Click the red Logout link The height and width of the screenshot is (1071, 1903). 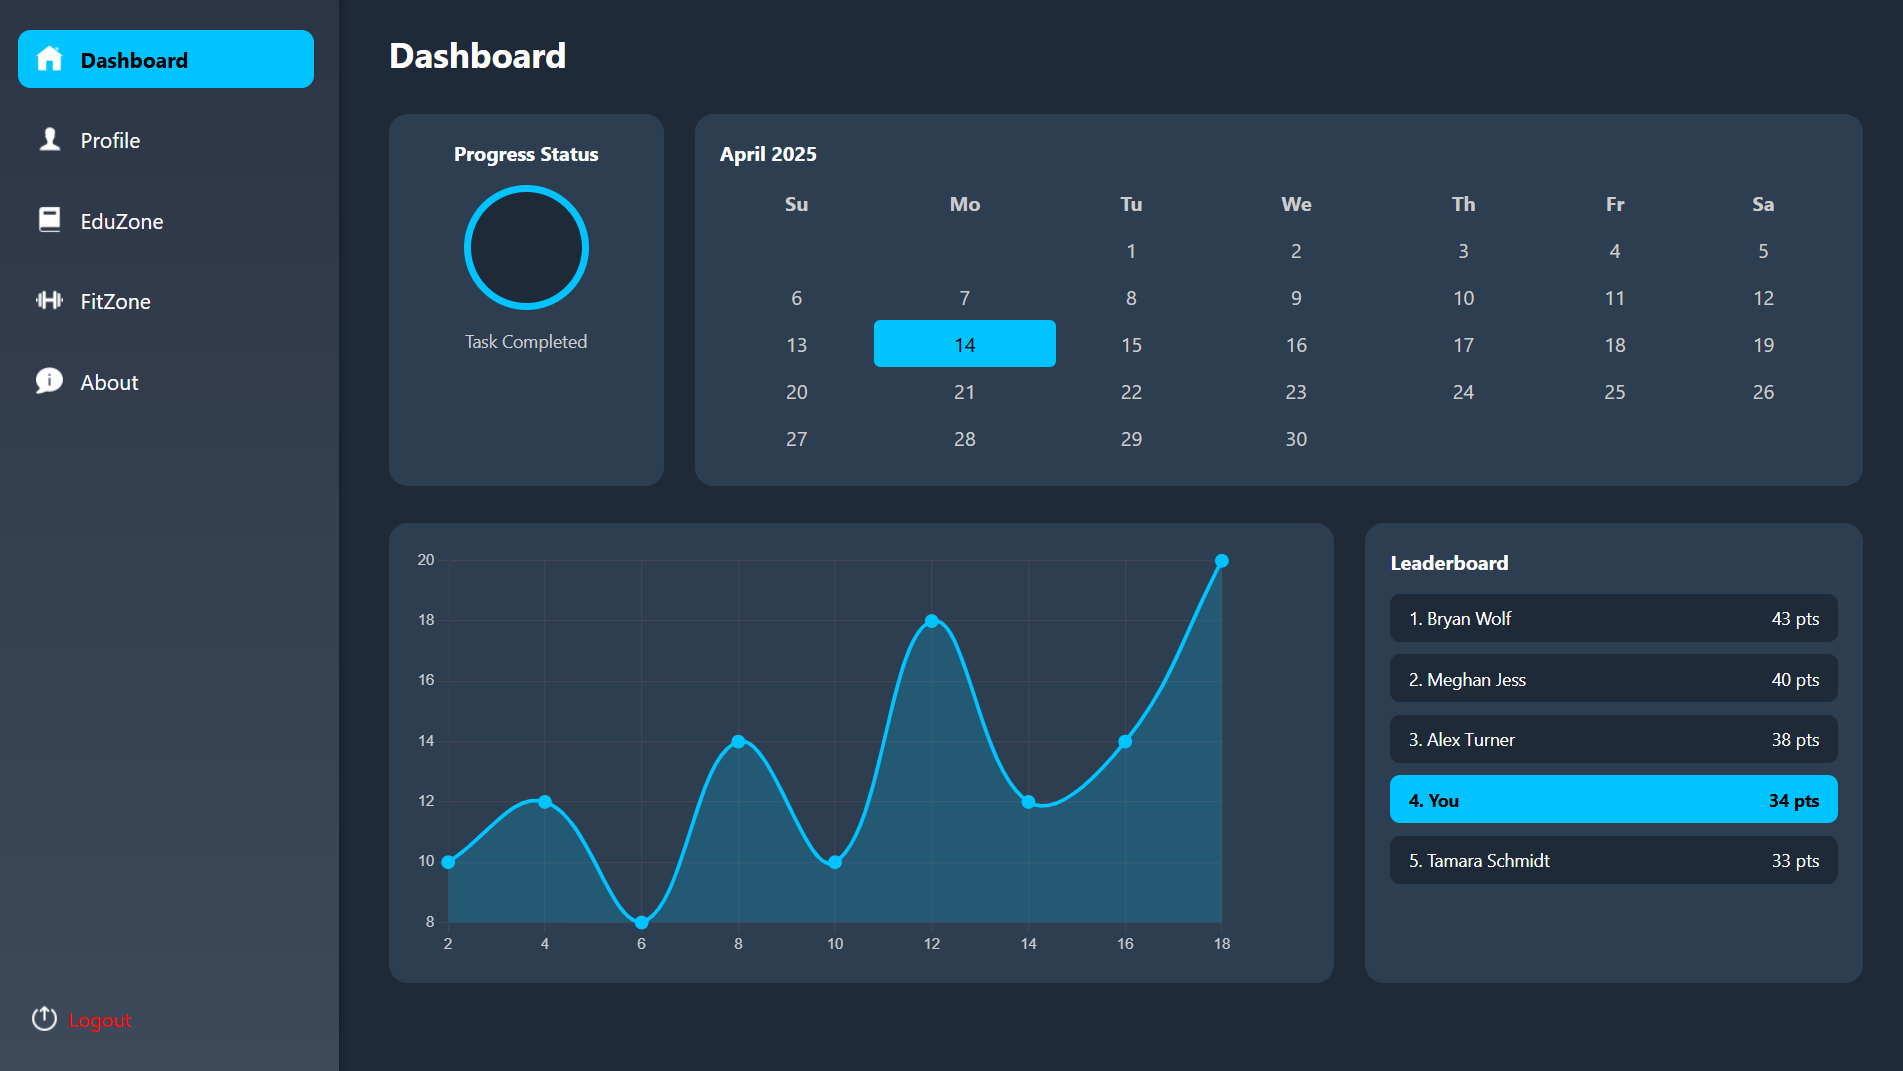point(100,1020)
